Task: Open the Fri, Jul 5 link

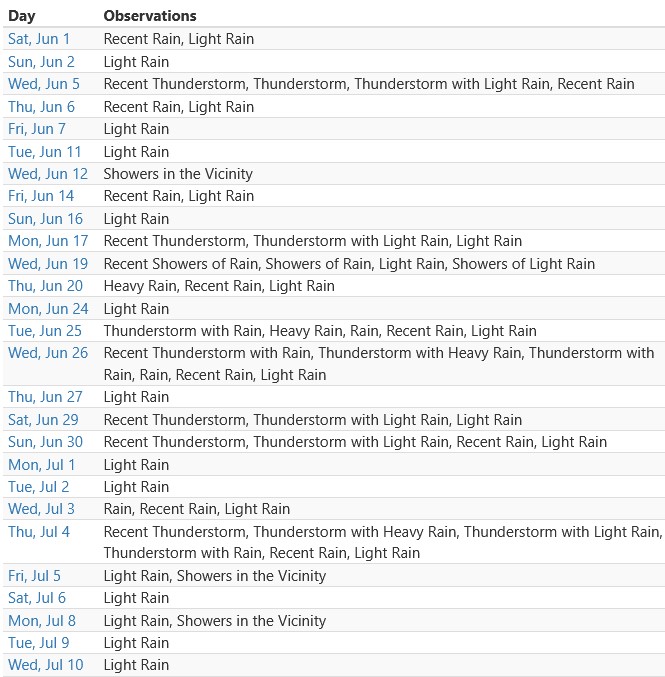Action: pos(34,576)
